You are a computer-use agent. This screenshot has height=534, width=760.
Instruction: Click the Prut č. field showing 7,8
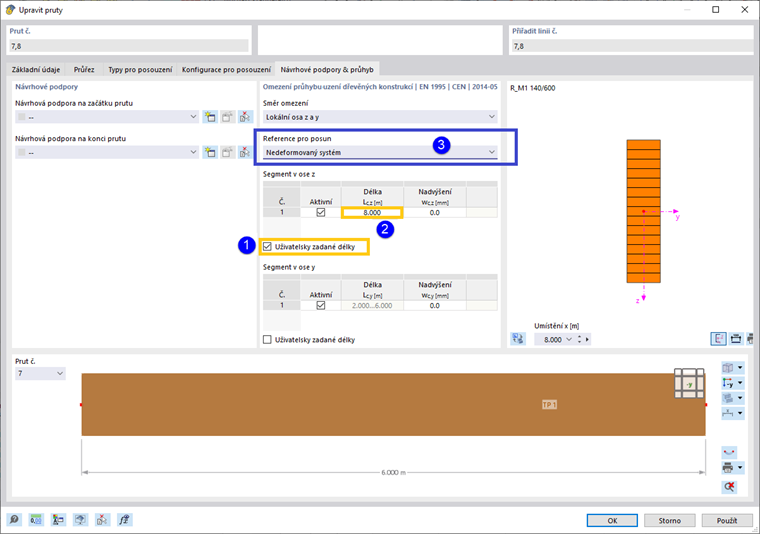pos(129,46)
